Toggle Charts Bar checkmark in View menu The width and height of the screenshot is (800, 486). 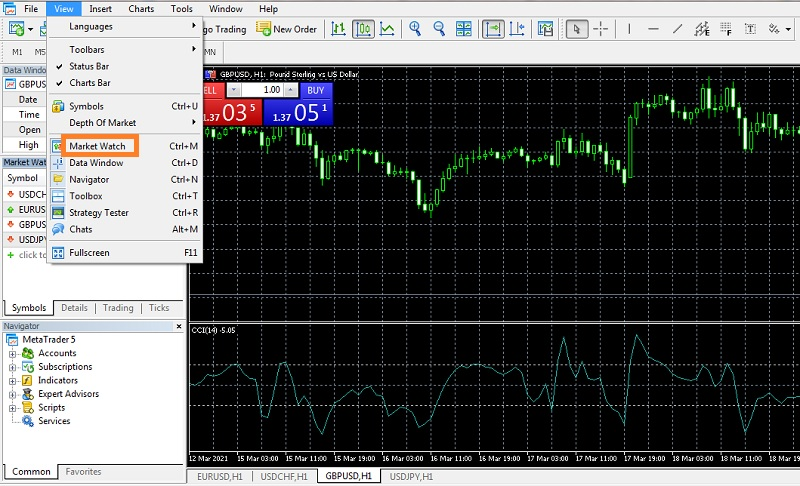[59, 83]
